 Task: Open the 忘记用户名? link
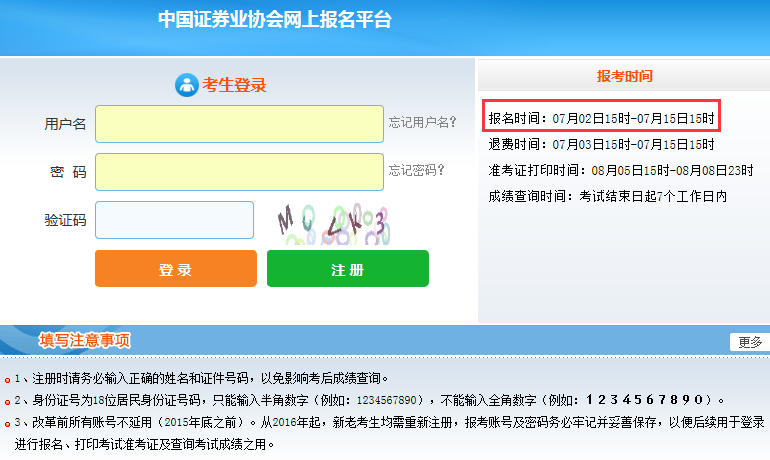[x=422, y=122]
